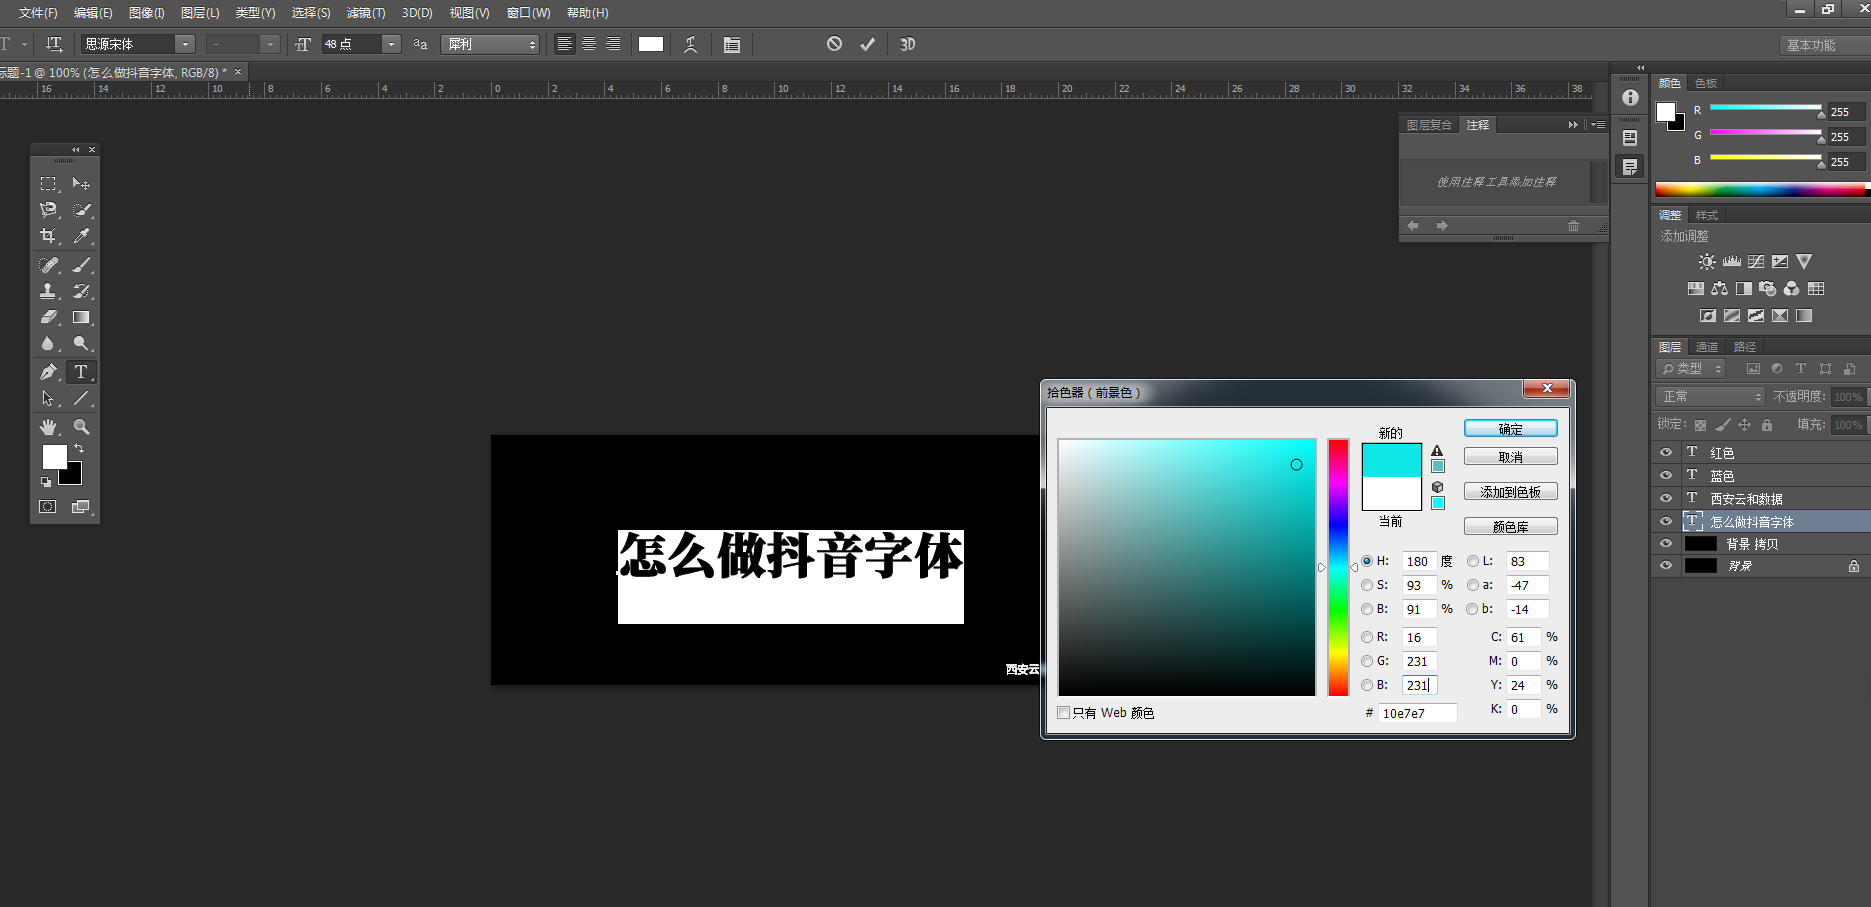Click the hex color input field
The width and height of the screenshot is (1871, 907).
1417,713
